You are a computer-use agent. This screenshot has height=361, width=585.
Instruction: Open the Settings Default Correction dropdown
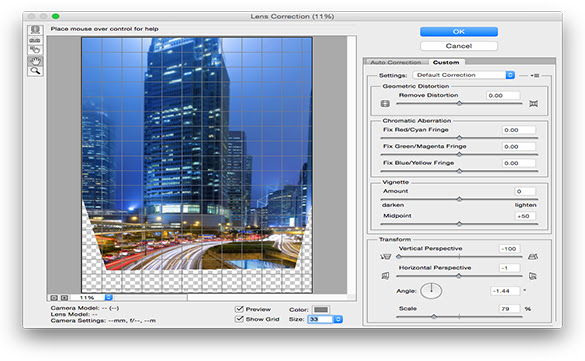point(463,75)
